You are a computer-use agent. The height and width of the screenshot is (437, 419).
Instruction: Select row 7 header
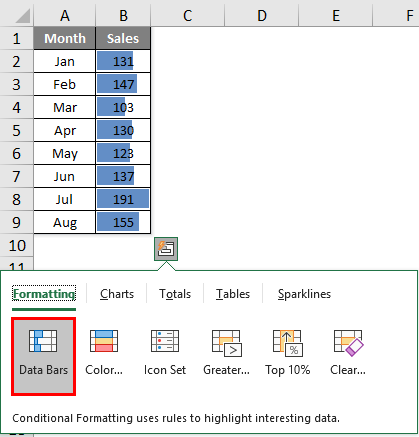point(17,176)
